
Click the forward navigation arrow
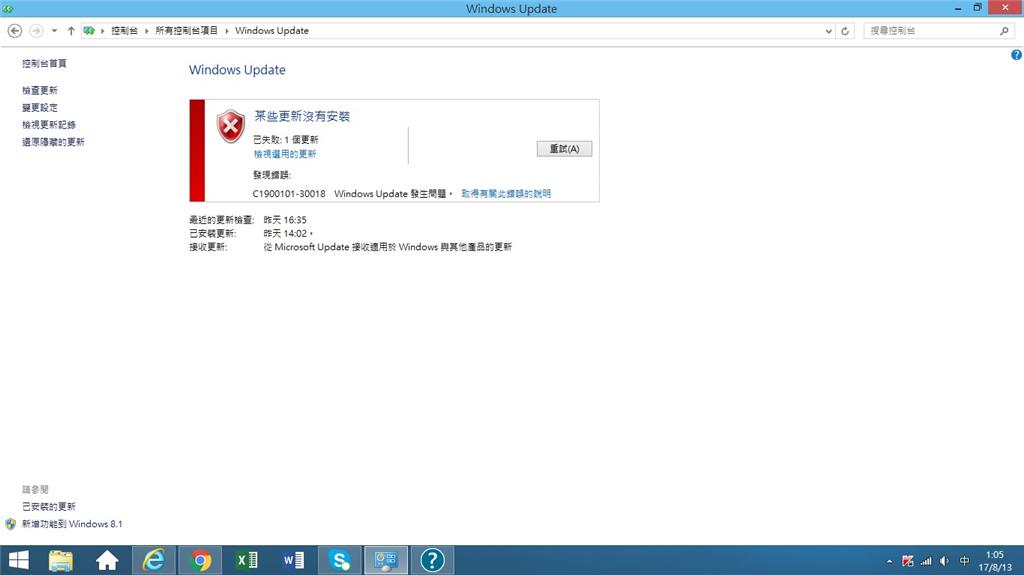(37, 31)
